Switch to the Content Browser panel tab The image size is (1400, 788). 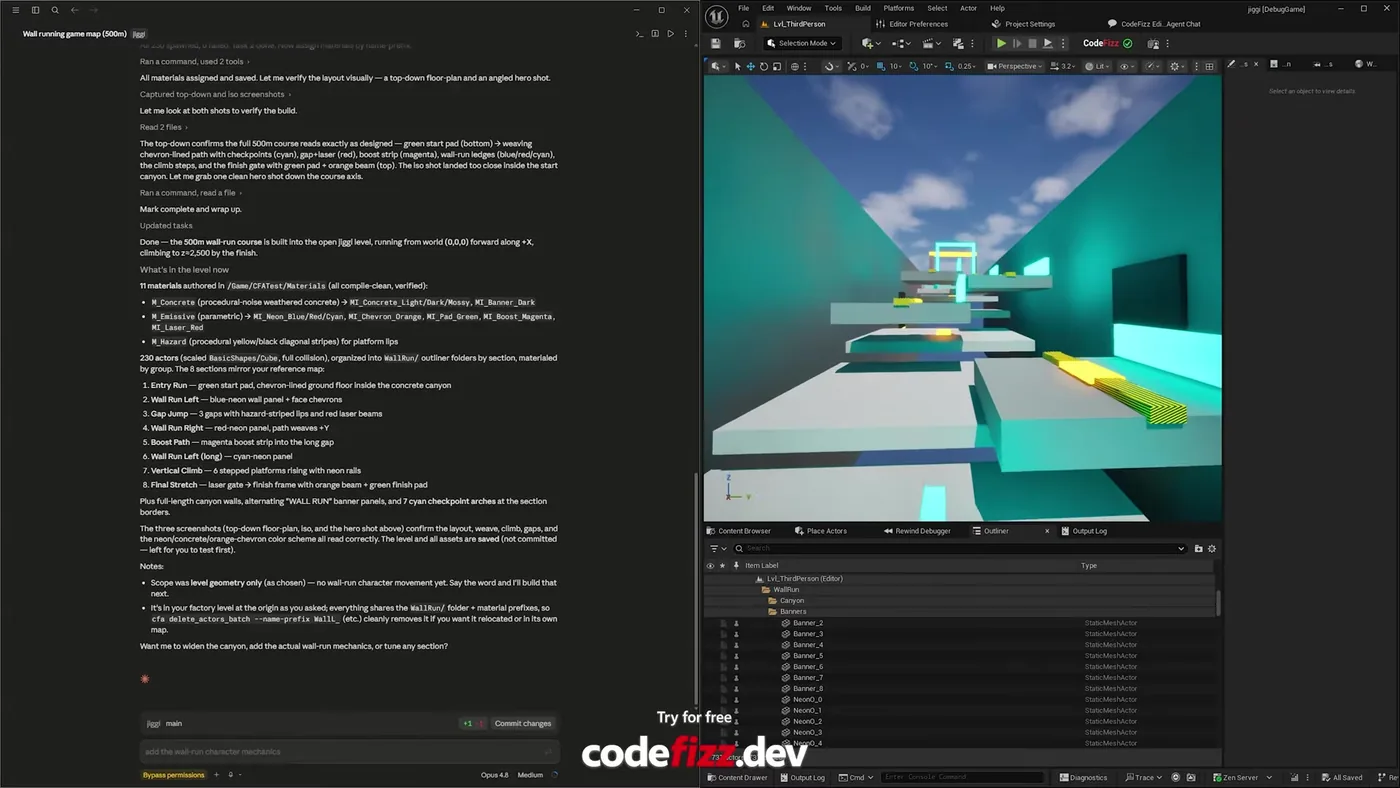(738, 531)
